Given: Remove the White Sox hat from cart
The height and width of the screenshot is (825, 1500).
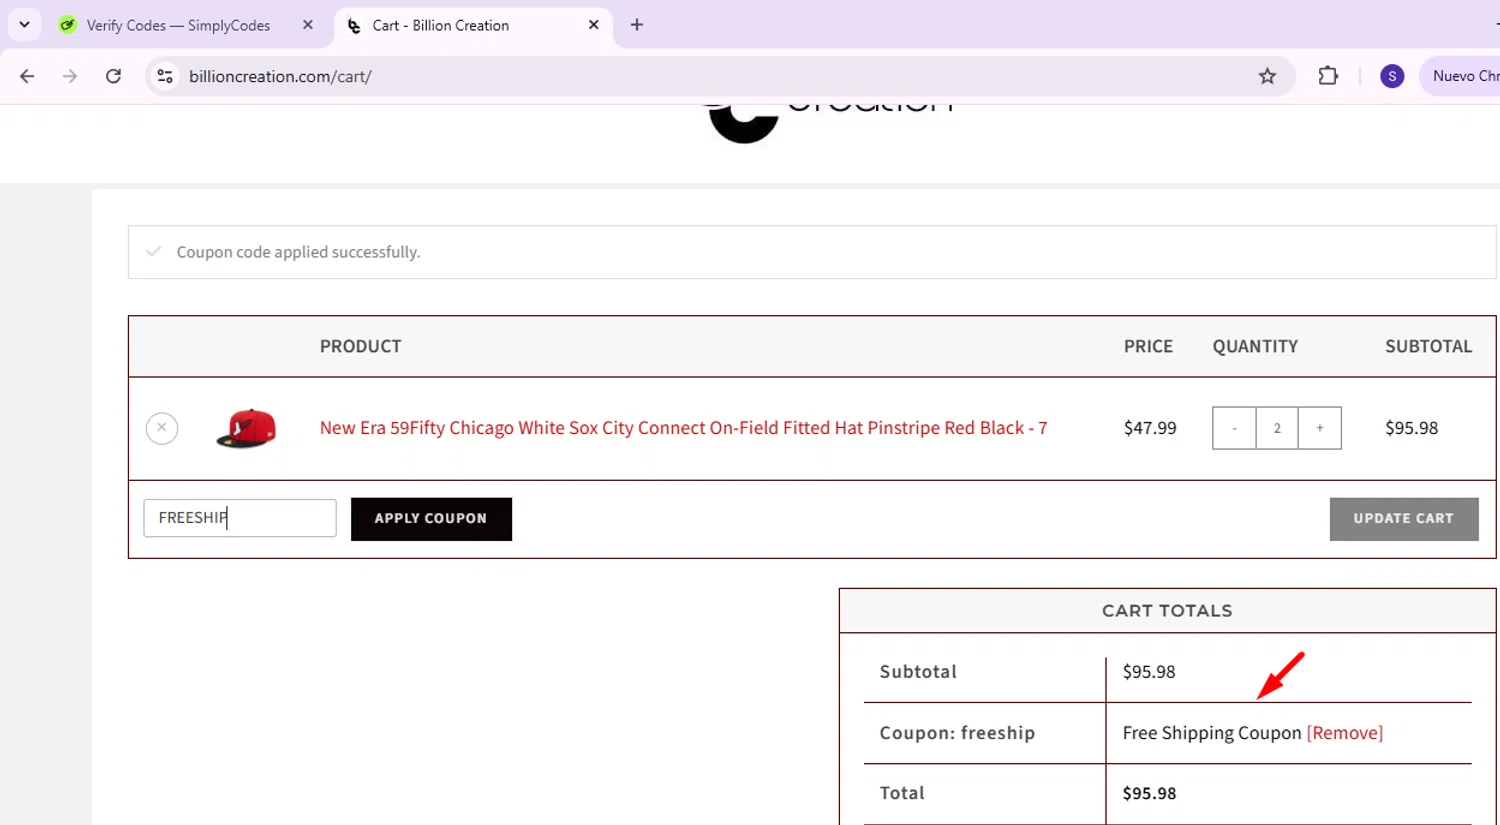Looking at the screenshot, I should pyautogui.click(x=162, y=428).
